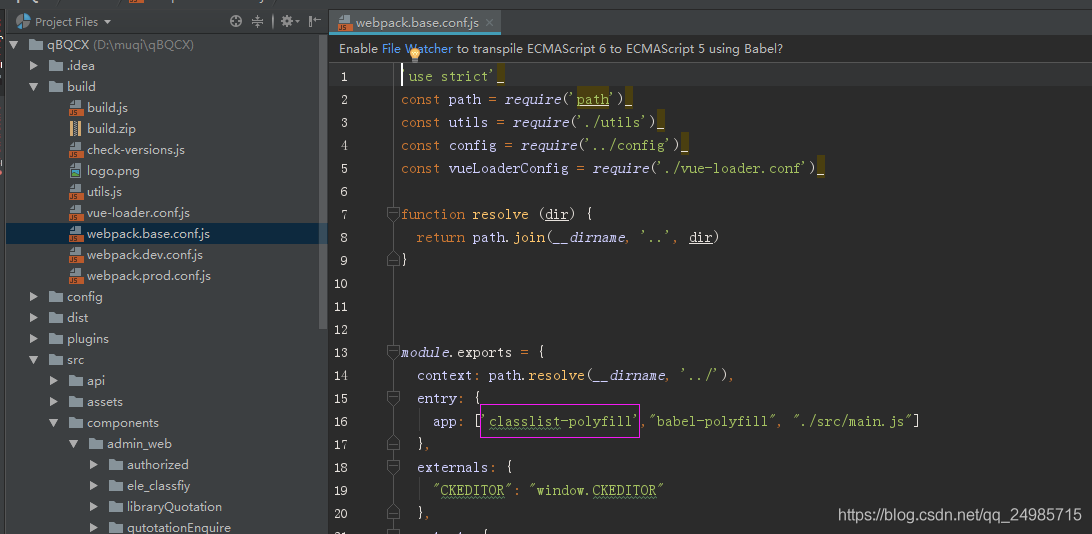Click the Collapse All icon in Project panel

[258, 21]
